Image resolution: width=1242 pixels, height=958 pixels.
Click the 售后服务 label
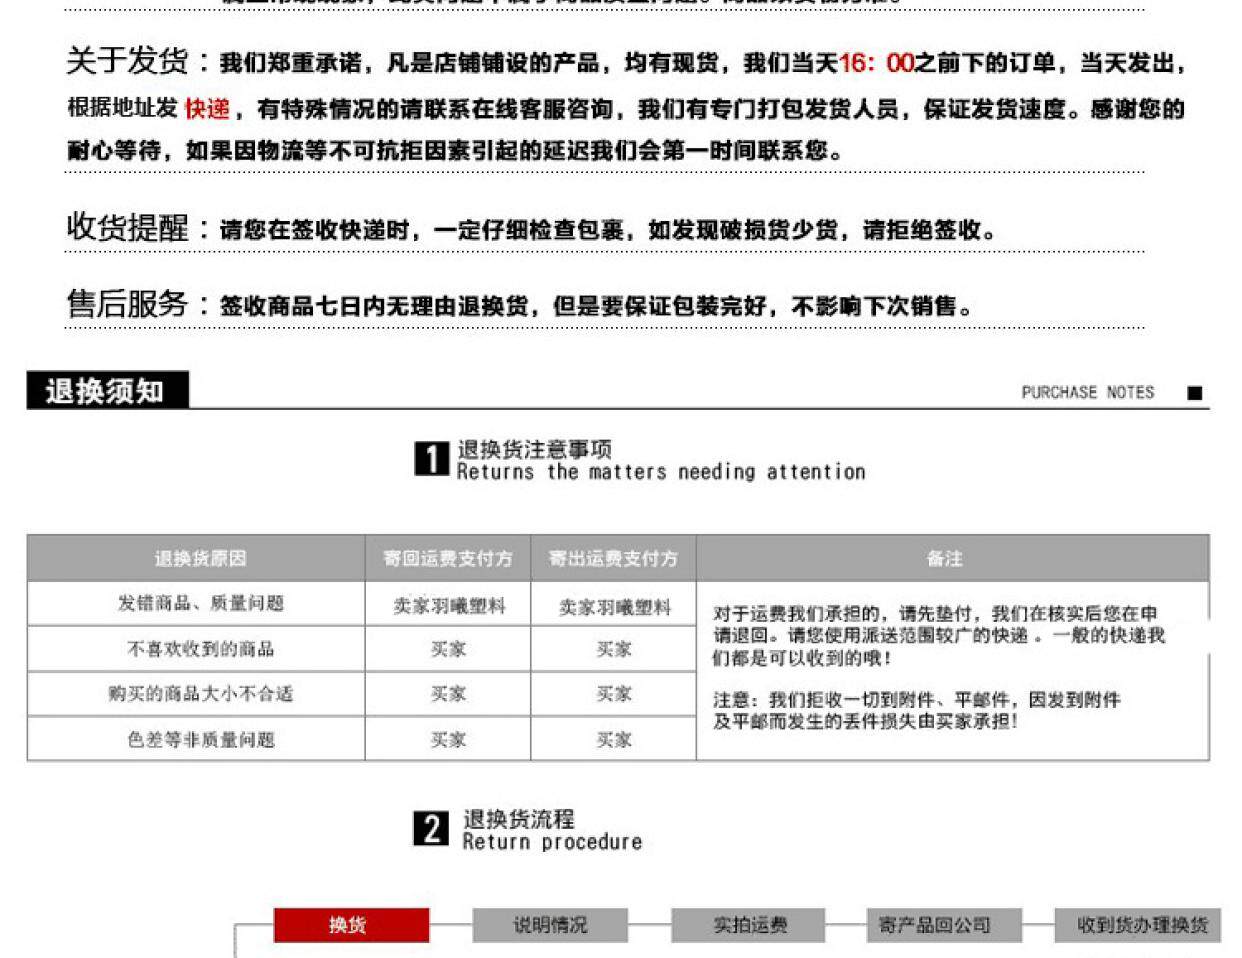coord(127,303)
